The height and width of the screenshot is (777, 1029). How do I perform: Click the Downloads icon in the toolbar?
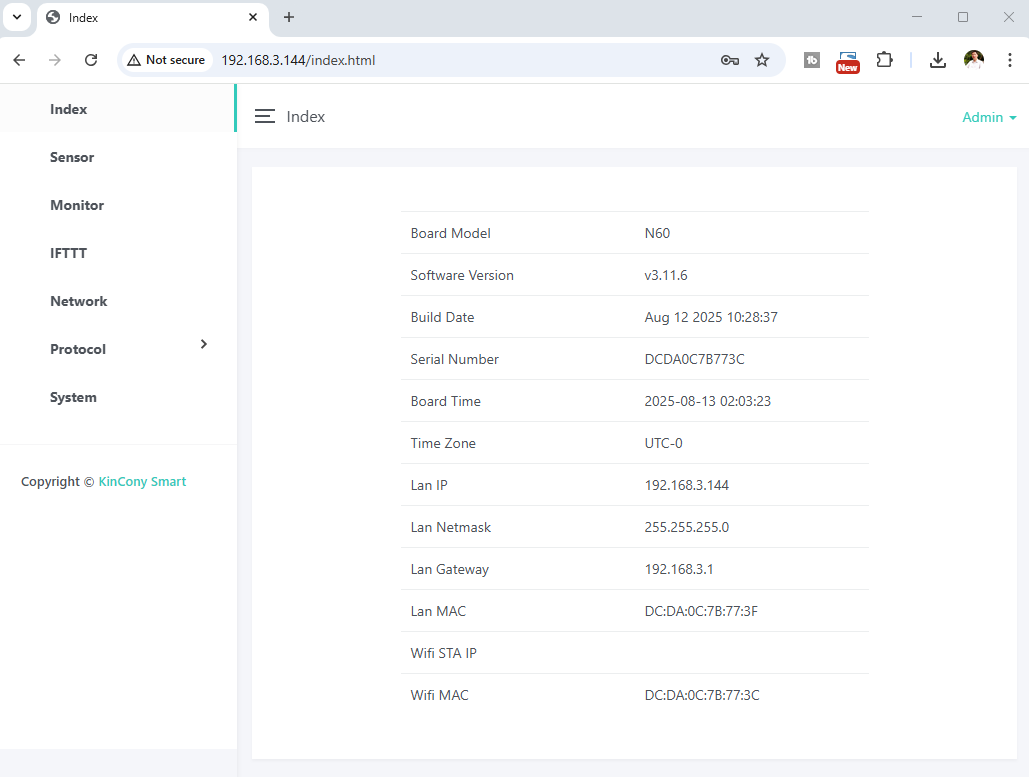938,60
